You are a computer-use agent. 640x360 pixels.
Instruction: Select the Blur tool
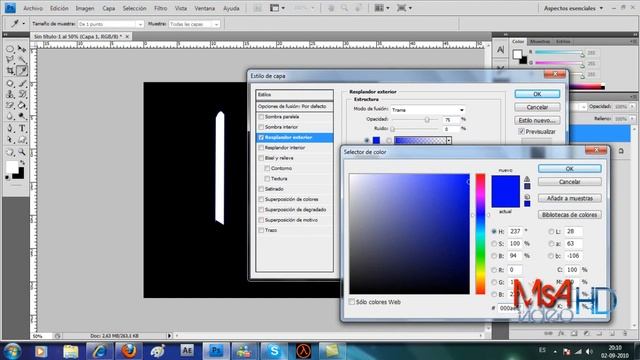10,116
